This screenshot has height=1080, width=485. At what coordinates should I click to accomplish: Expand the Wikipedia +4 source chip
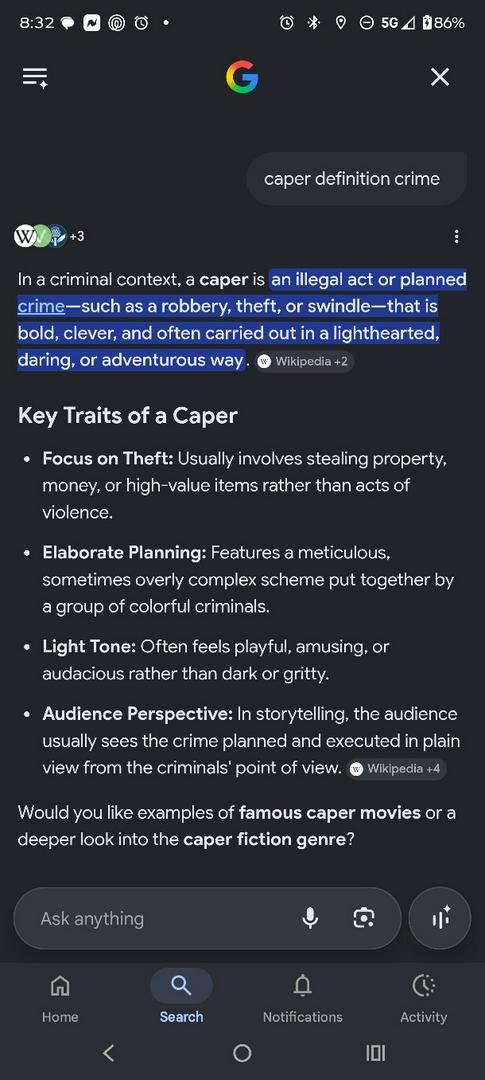pyautogui.click(x=397, y=769)
